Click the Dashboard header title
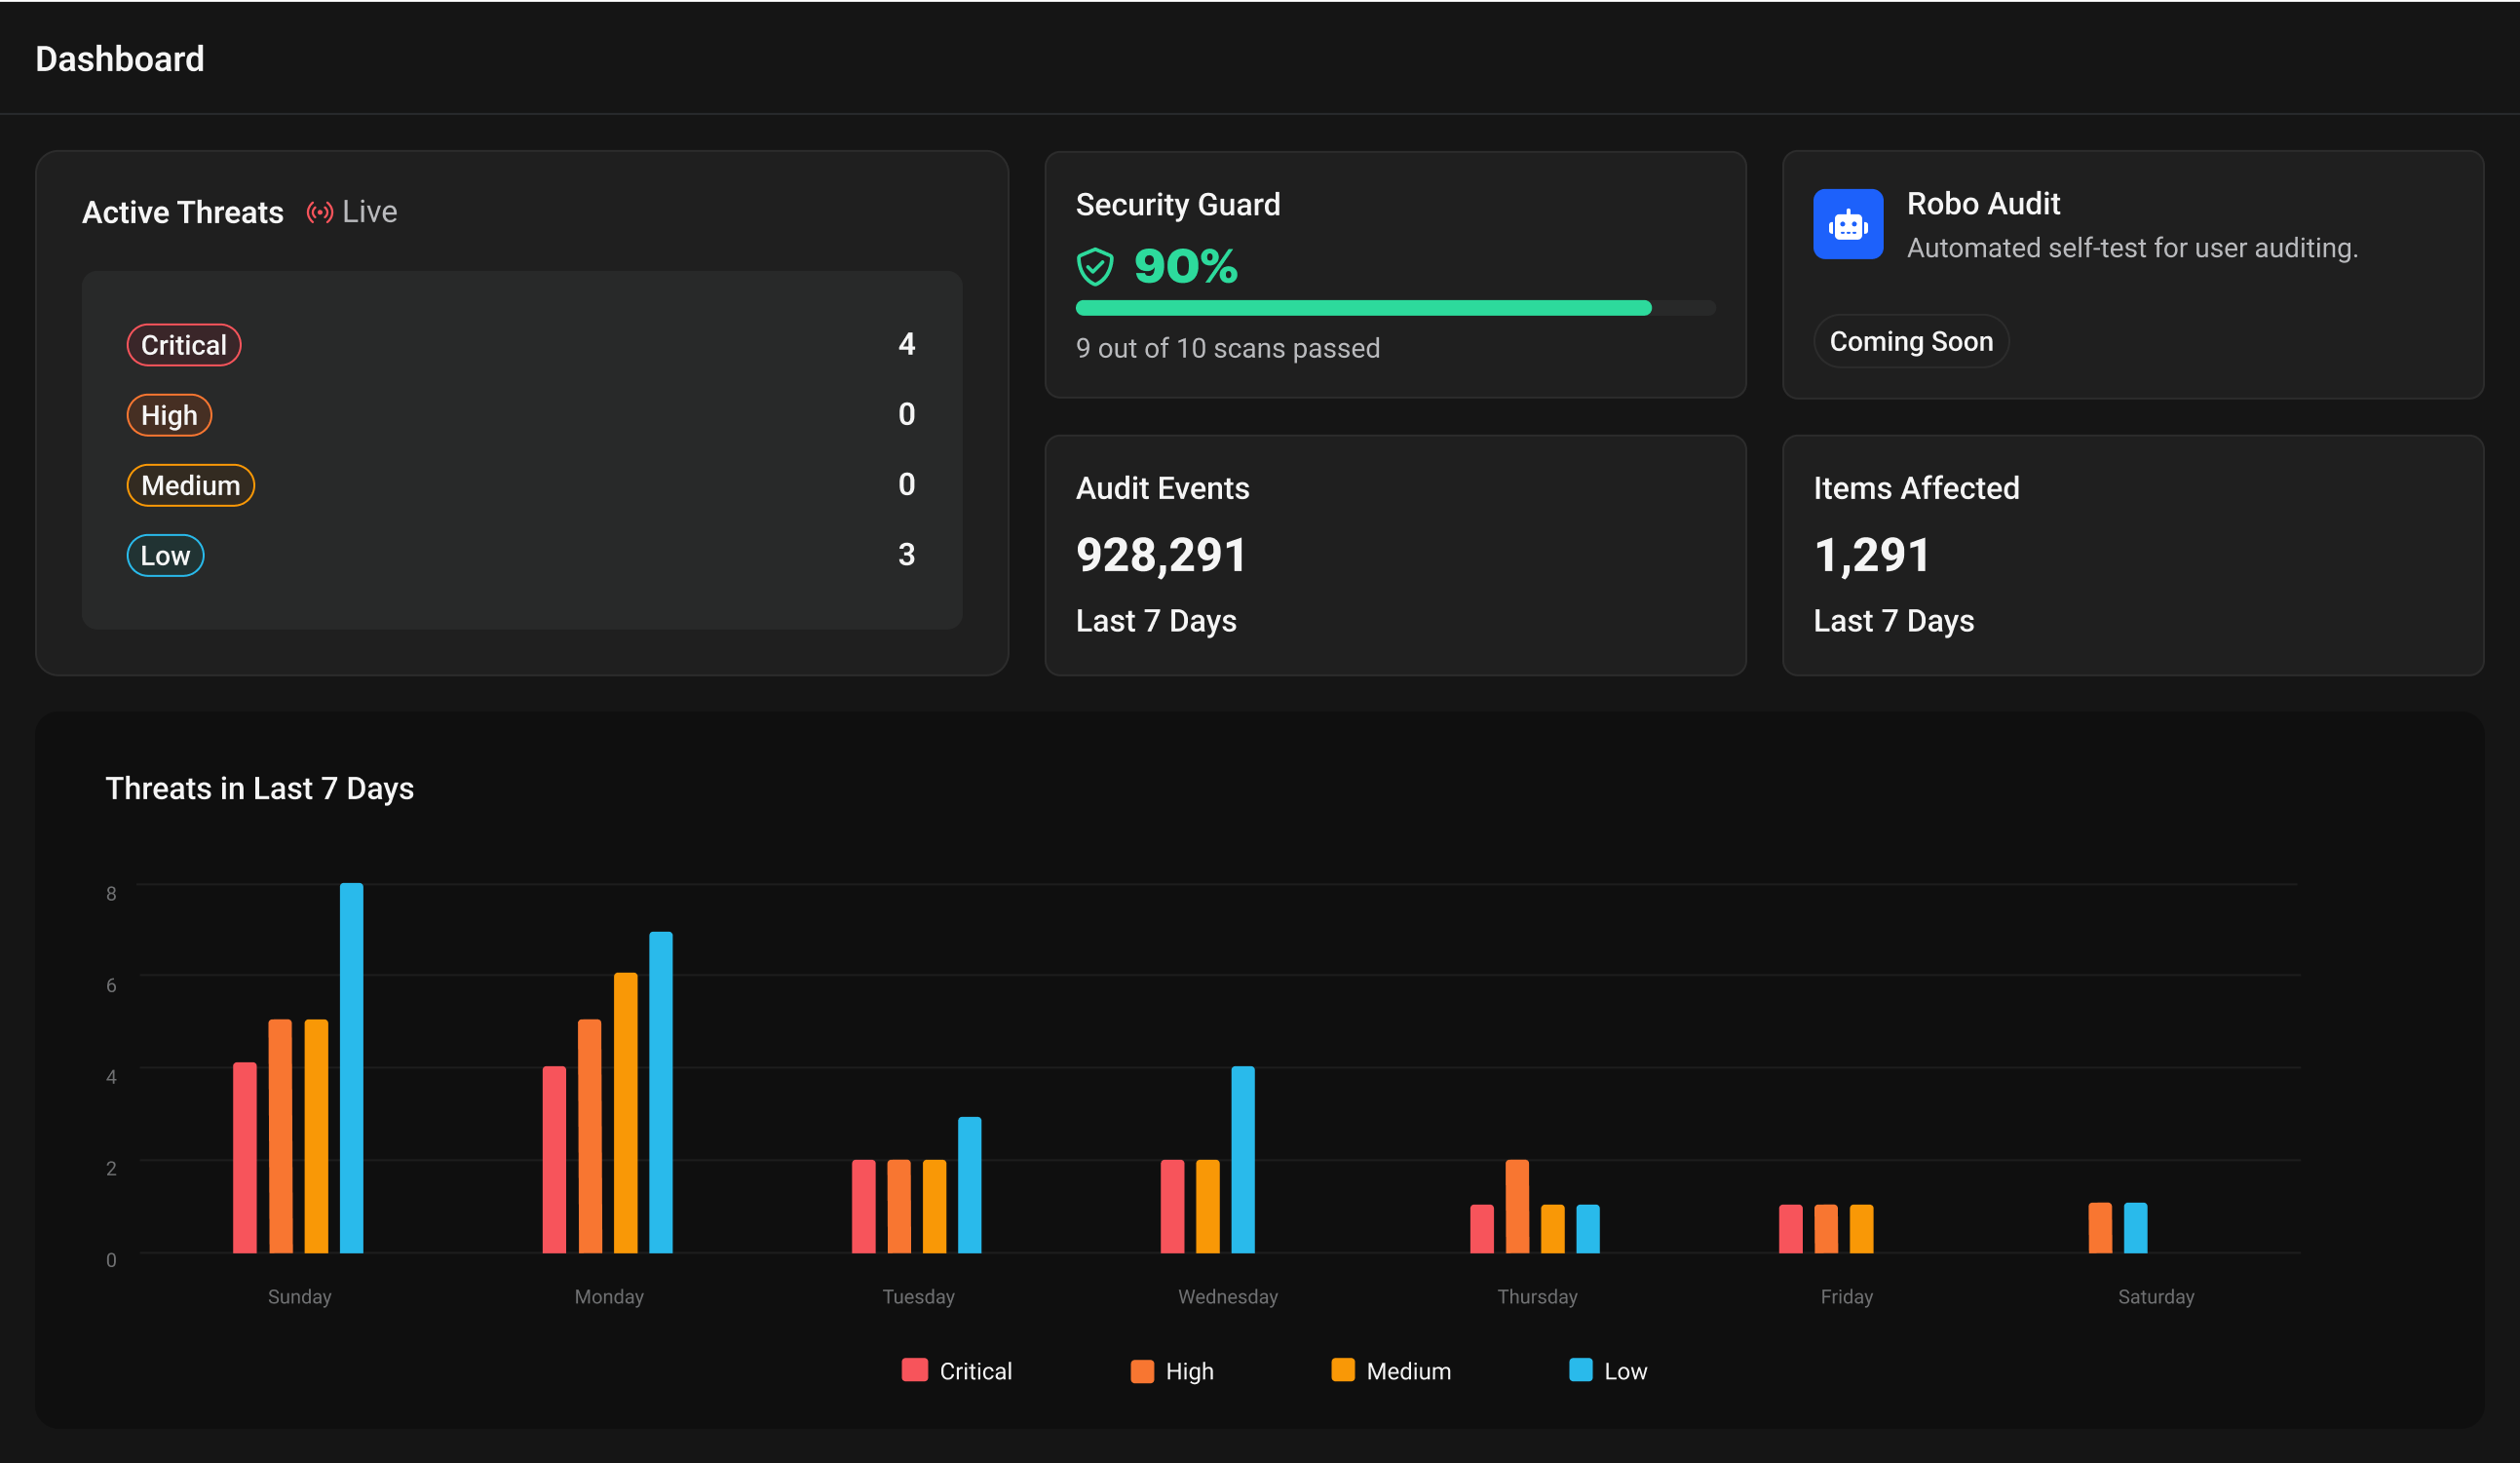The height and width of the screenshot is (1463, 2520). (120, 59)
